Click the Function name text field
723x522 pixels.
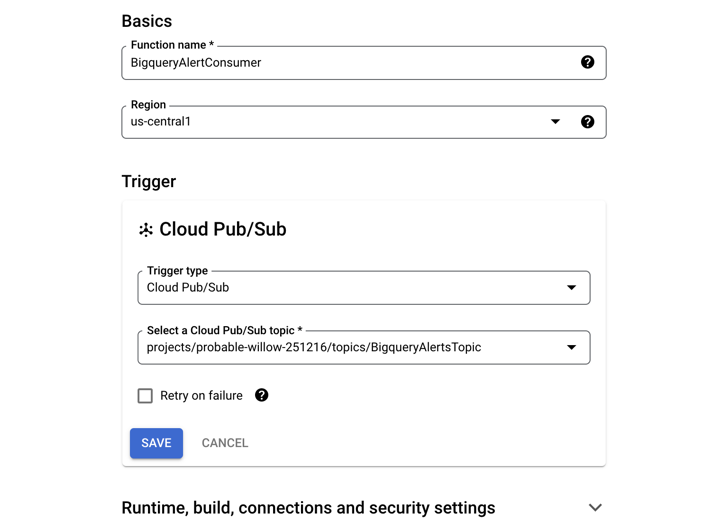(350, 63)
